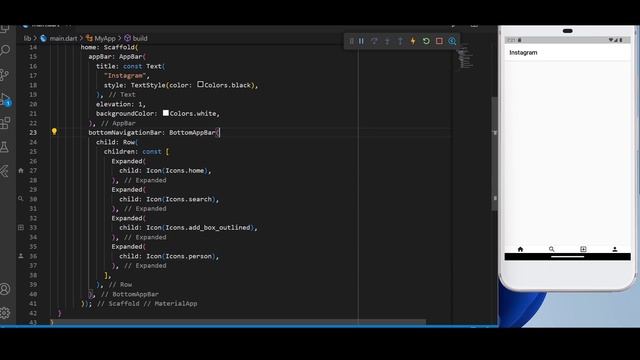The width and height of the screenshot is (640, 360).
Task: Click '// BottomAppBar' closing comment
Action: (x=130, y=294)
